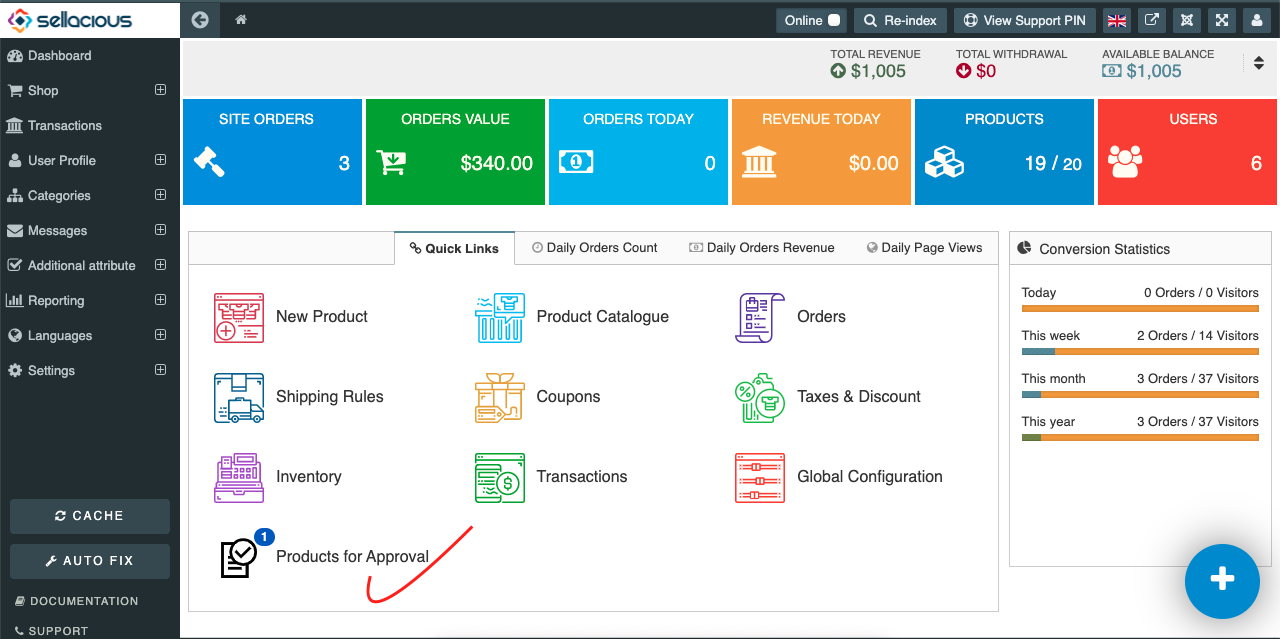The image size is (1280, 639).
Task: Open the Coupons gift box icon
Action: tap(500, 398)
